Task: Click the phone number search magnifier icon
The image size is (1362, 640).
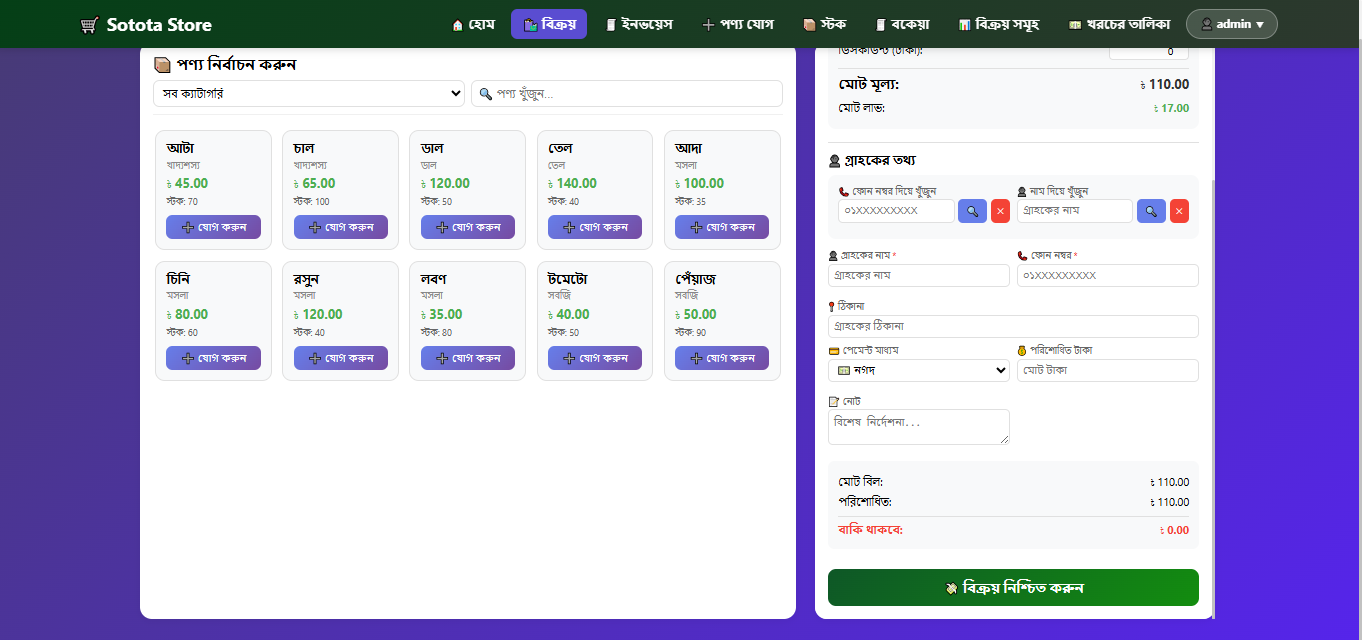Action: [x=972, y=211]
